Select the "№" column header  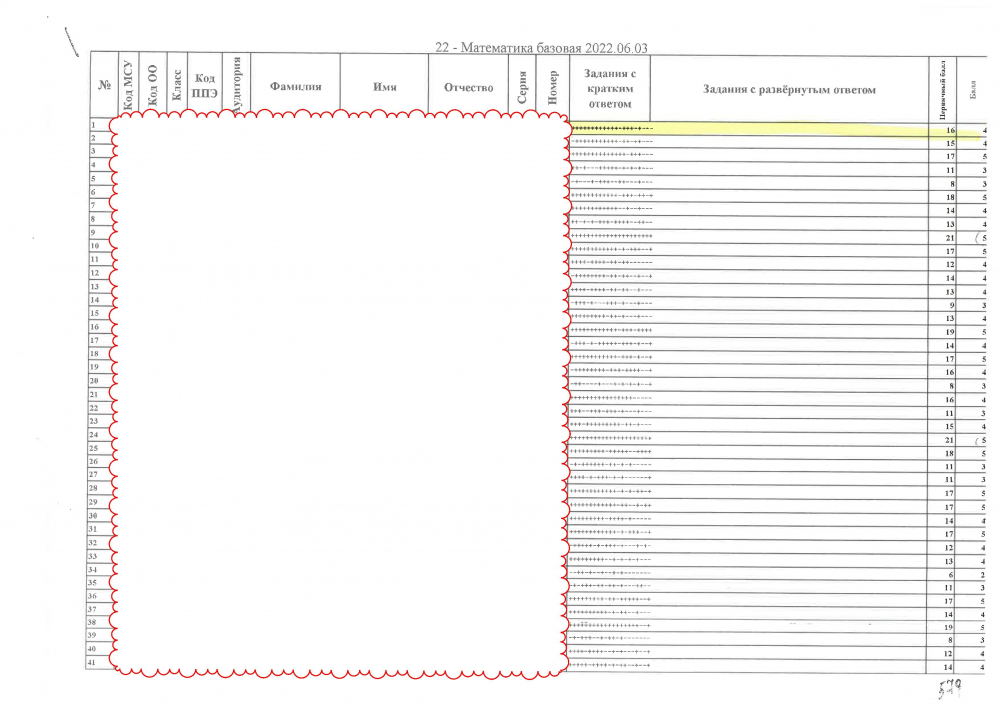tap(105, 85)
